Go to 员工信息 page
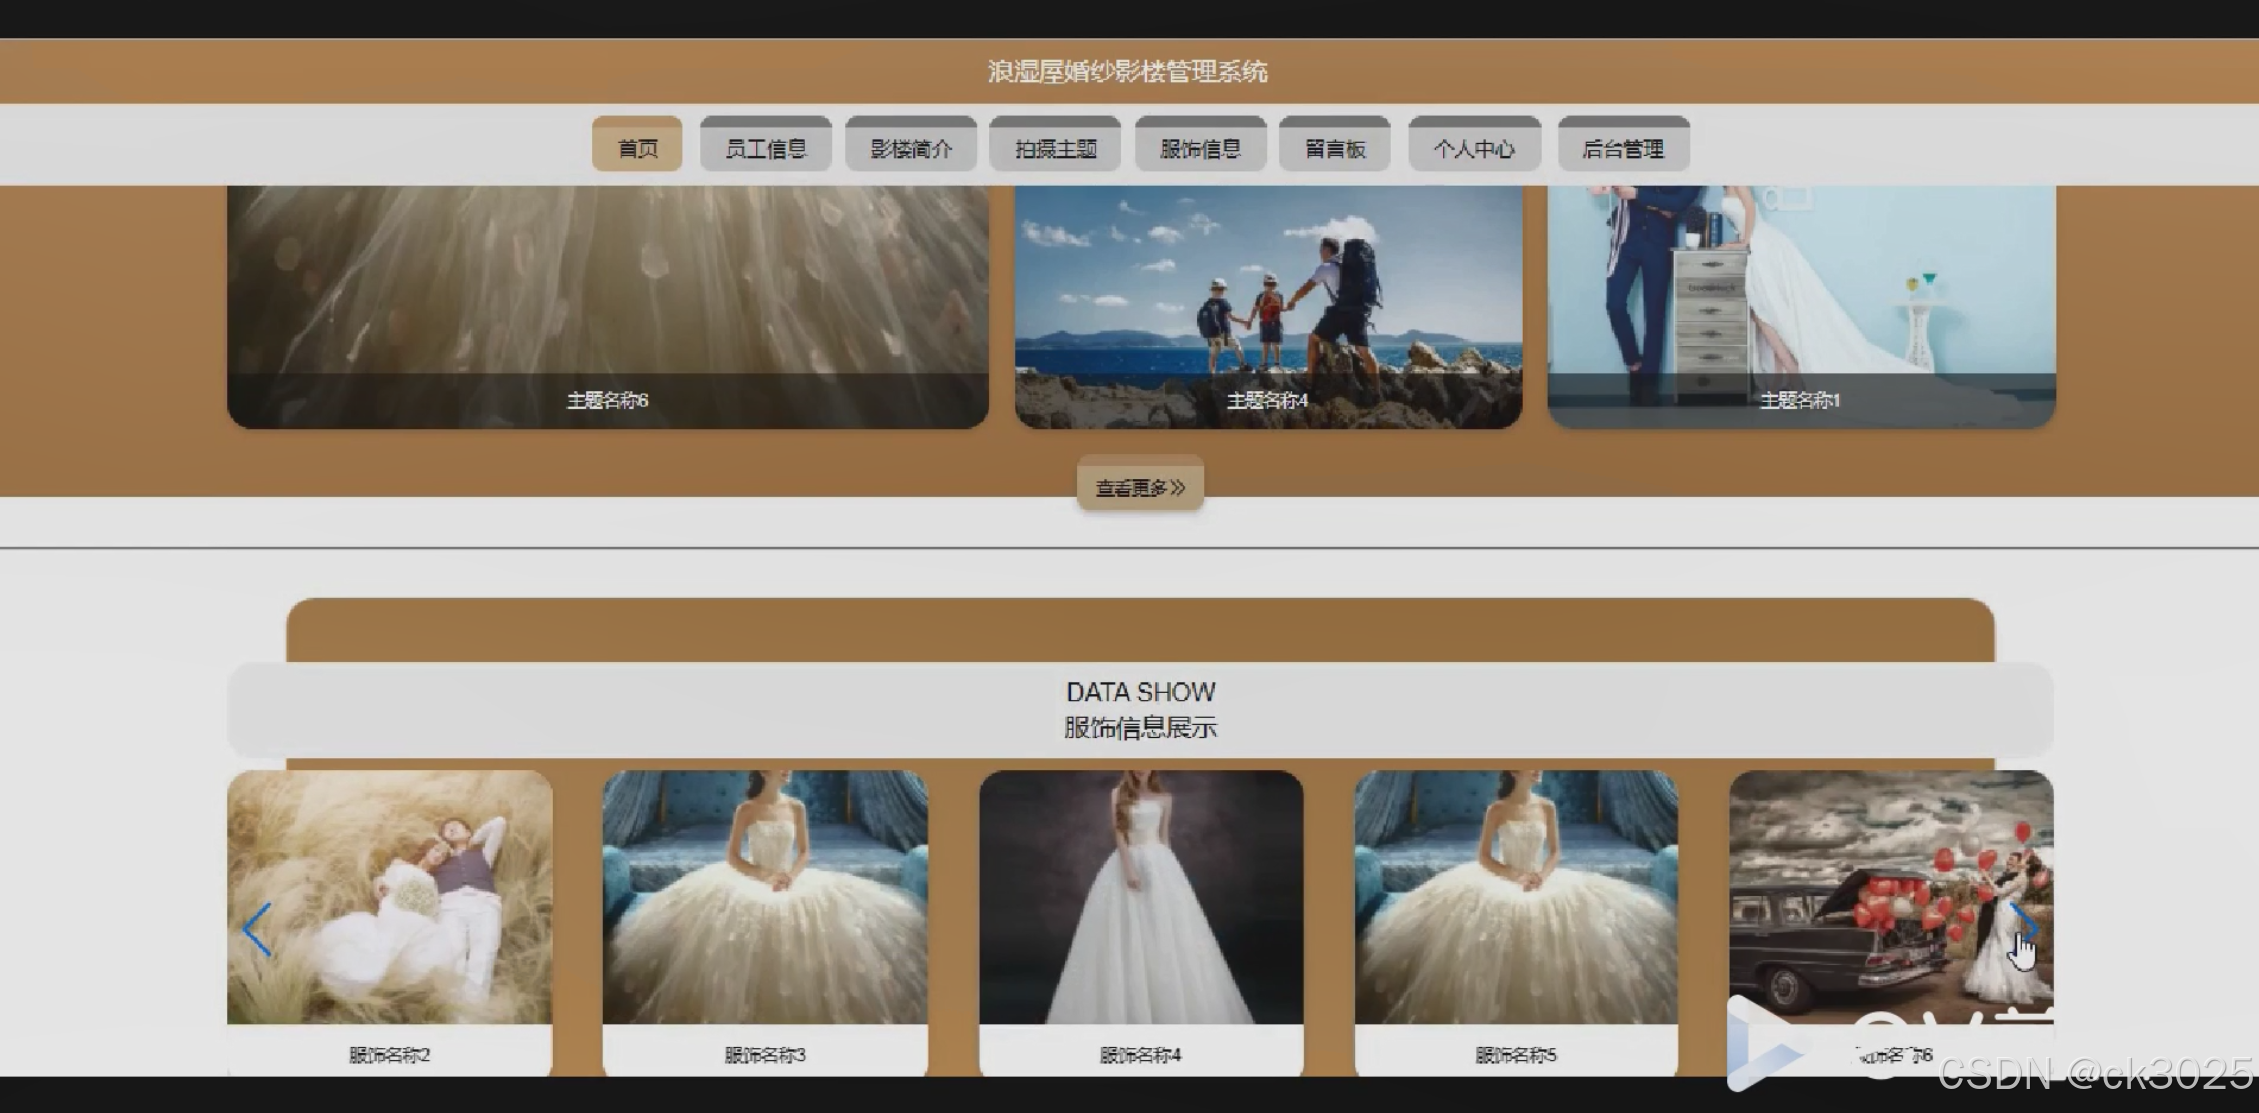 (x=765, y=147)
